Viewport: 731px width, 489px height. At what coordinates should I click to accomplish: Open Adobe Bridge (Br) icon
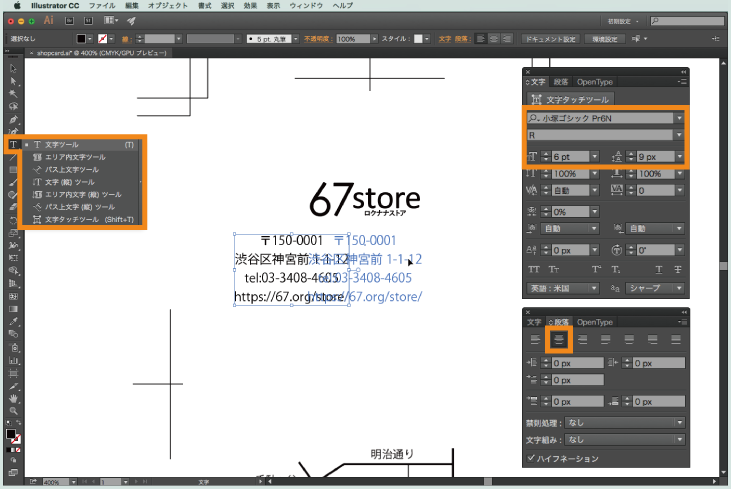(69, 21)
